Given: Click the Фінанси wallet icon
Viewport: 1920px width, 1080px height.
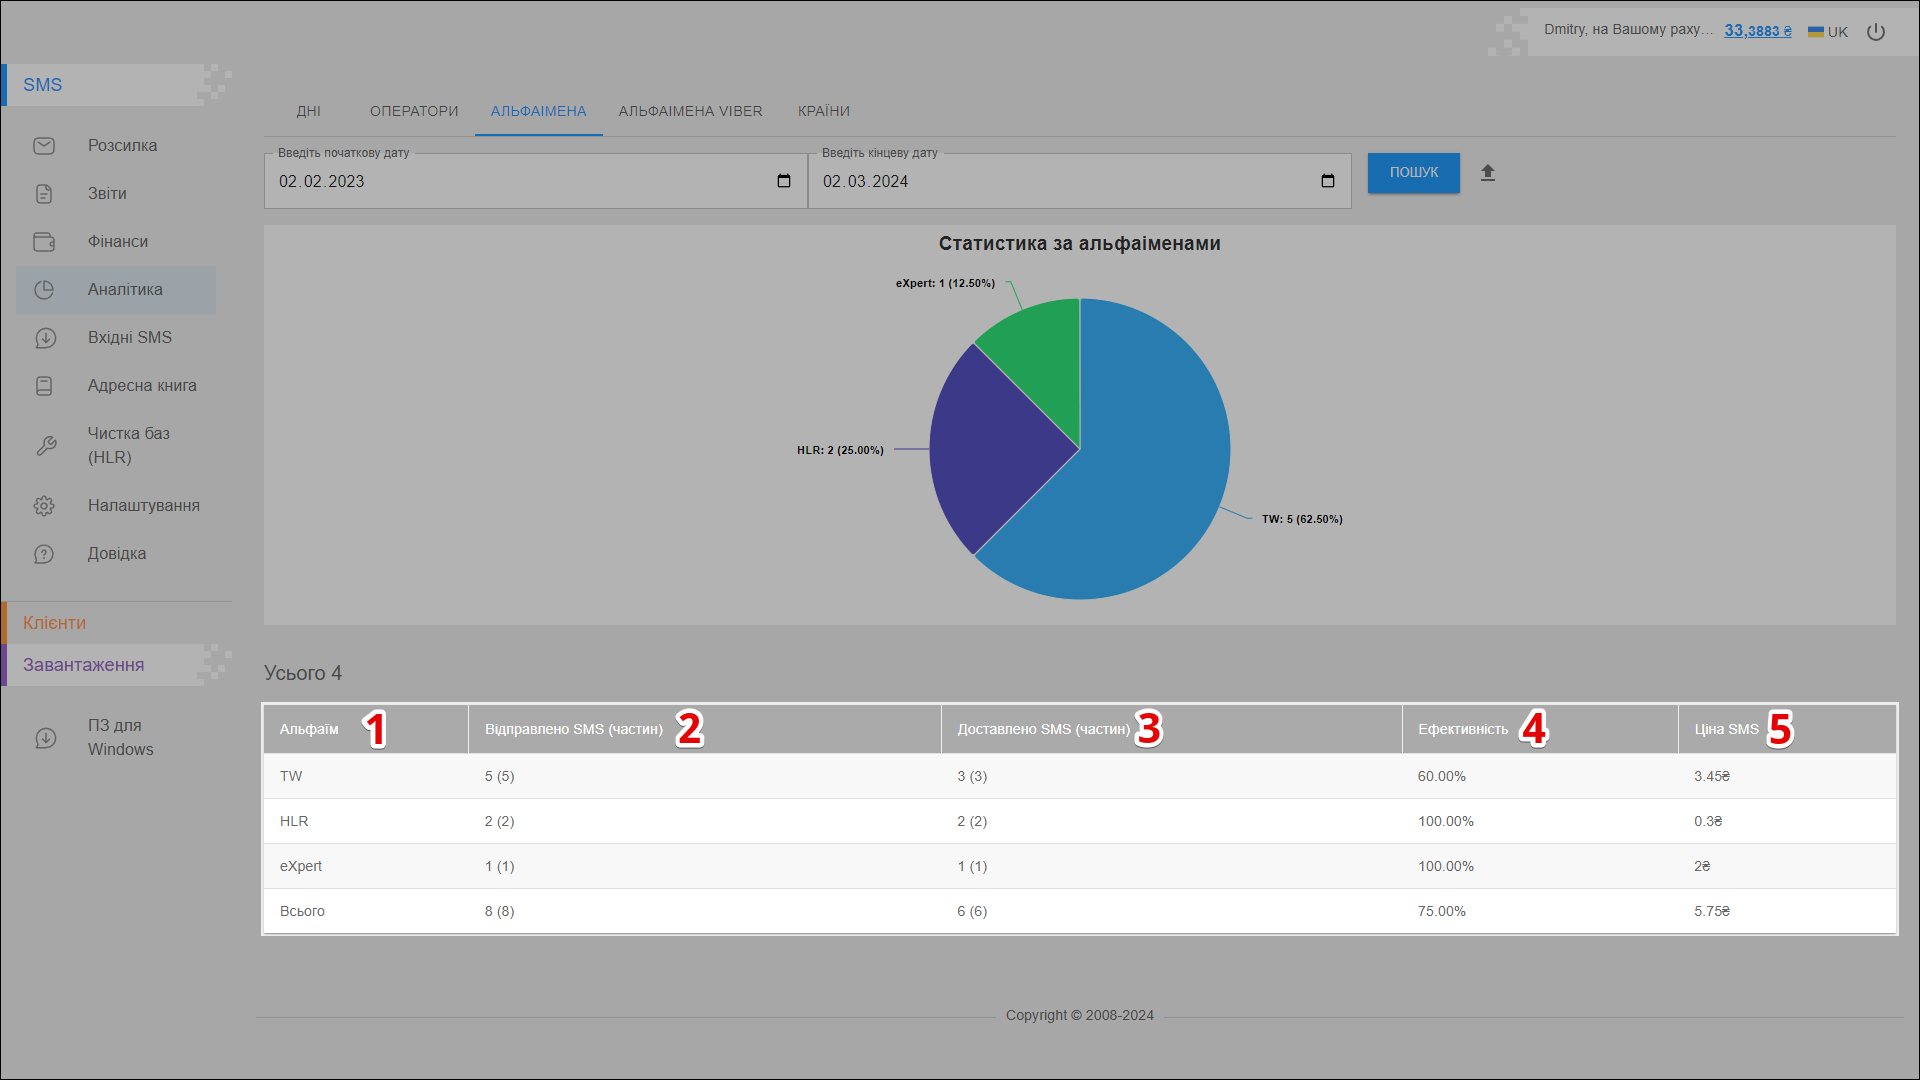Looking at the screenshot, I should tap(44, 242).
